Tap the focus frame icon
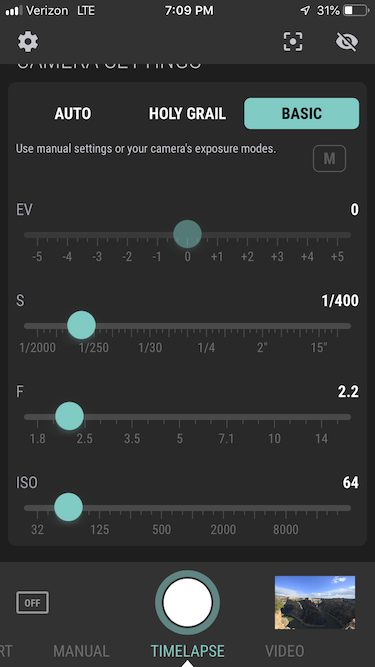 293,42
